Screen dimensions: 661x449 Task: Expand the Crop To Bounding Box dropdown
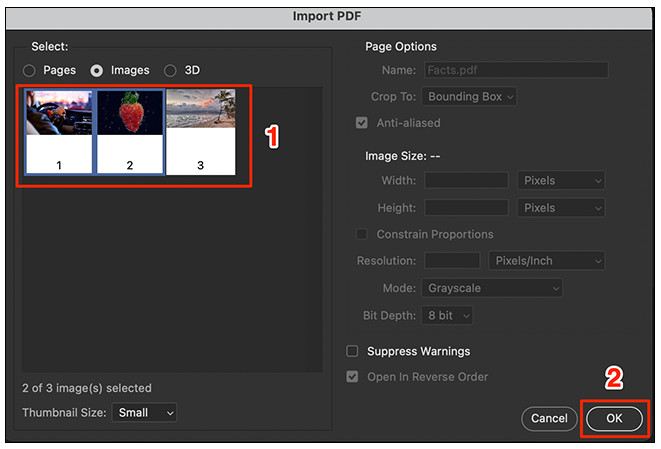(469, 97)
